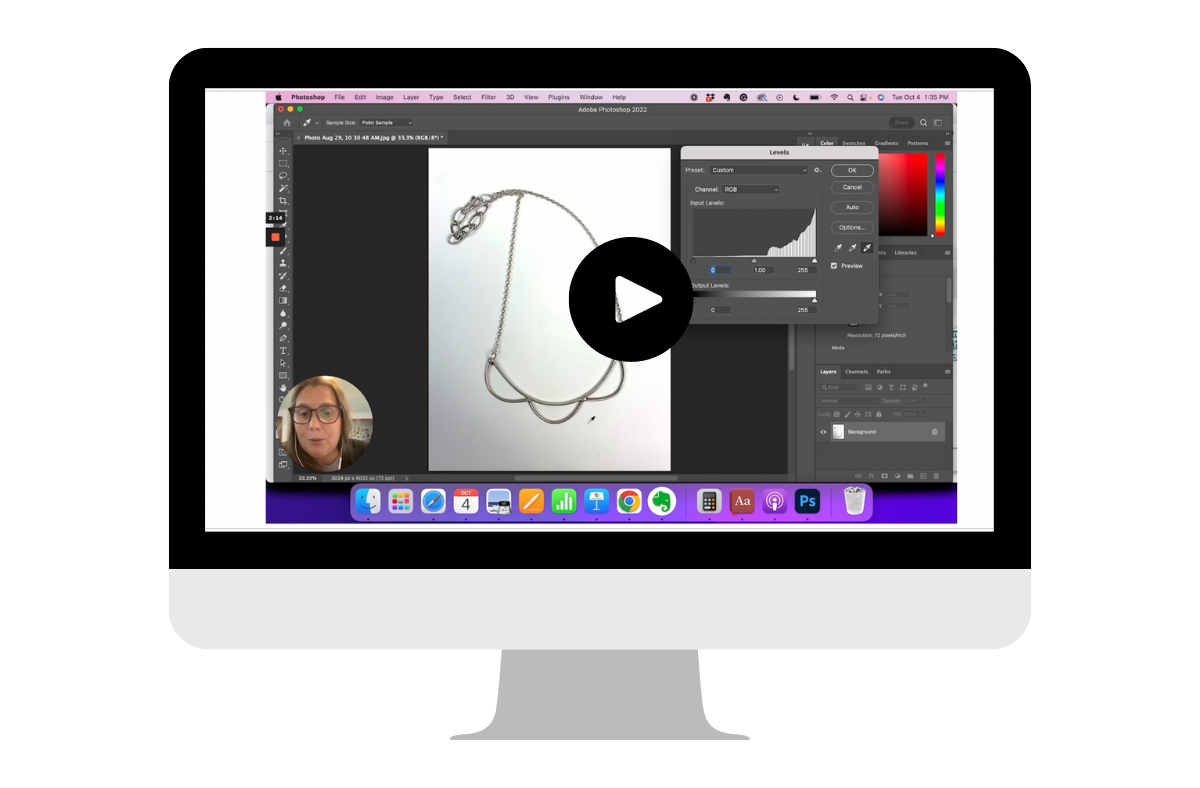This screenshot has height=788, width=1200.
Task: Uncheck the Preview checkbox in Levels
Action: pos(834,266)
